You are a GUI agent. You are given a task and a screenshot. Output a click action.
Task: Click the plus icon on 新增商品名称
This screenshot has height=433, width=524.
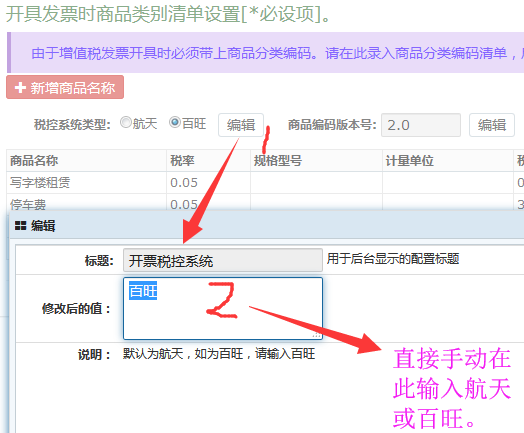tap(20, 88)
